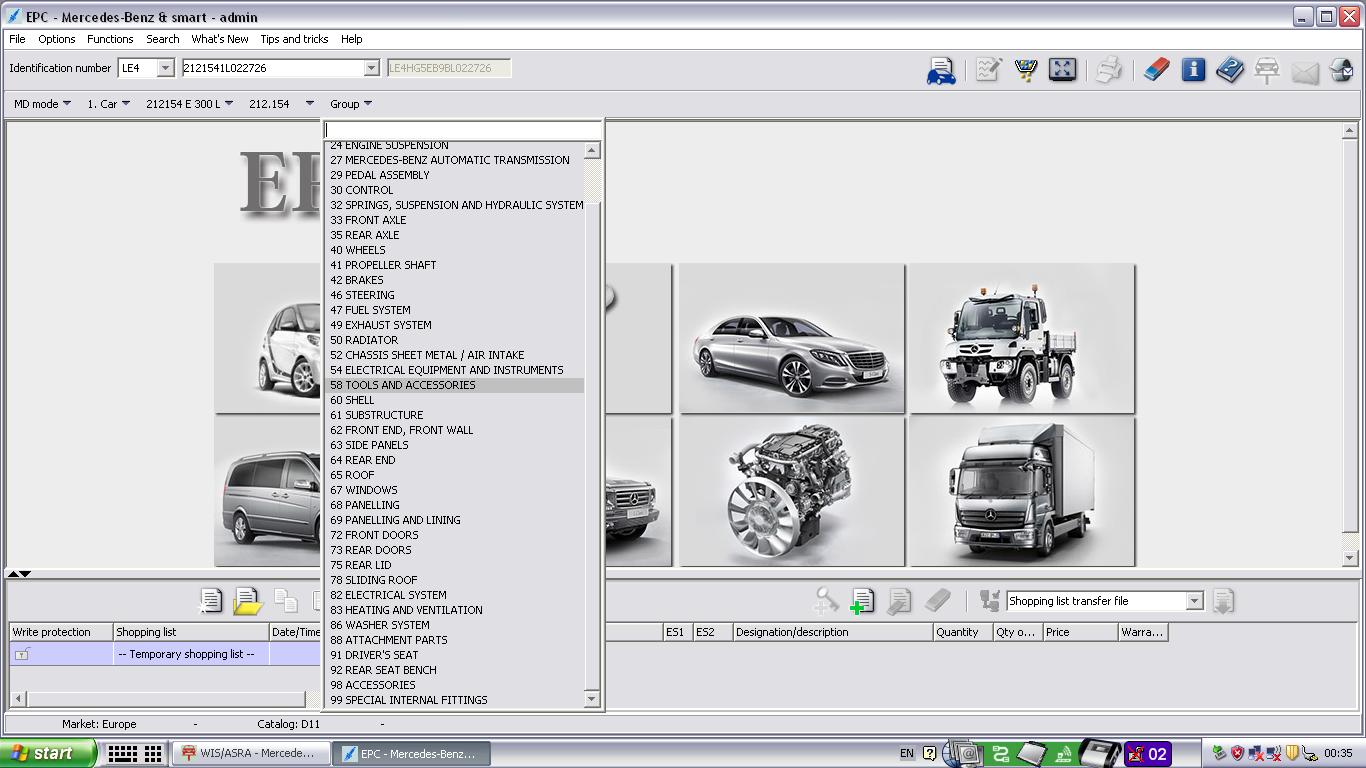
Task: Click the notes pencil icon in toolbar
Action: click(989, 70)
